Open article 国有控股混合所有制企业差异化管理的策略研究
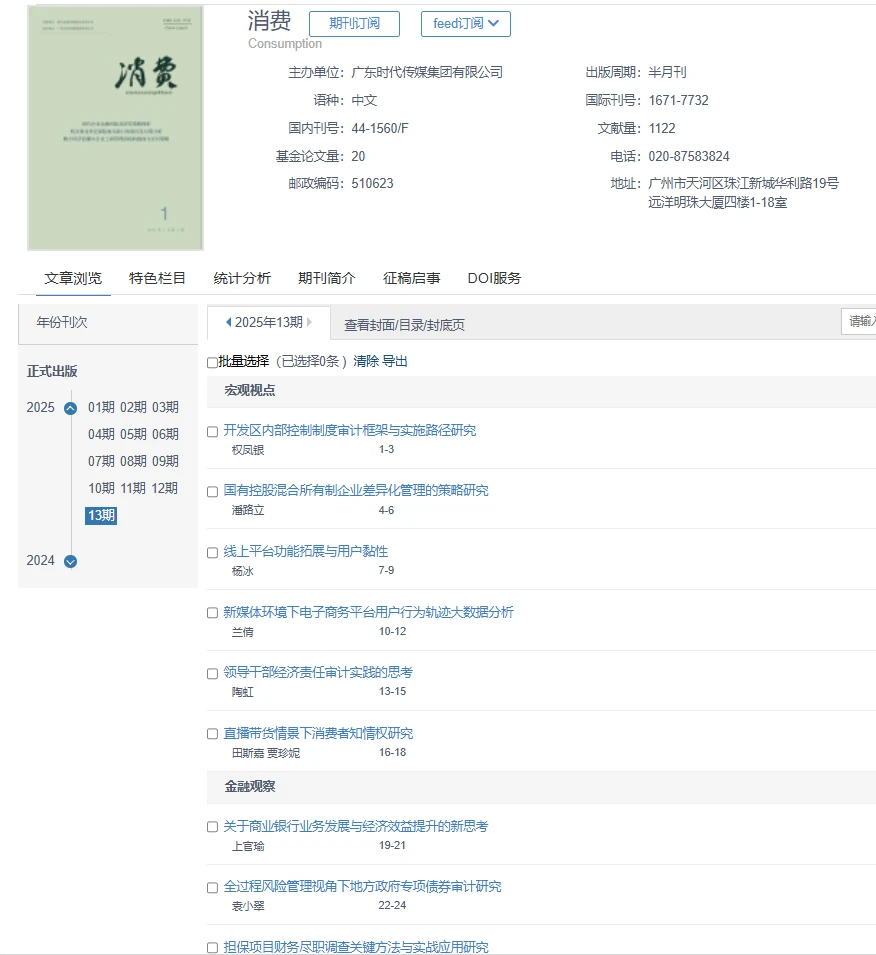The width and height of the screenshot is (876, 955). pos(356,490)
